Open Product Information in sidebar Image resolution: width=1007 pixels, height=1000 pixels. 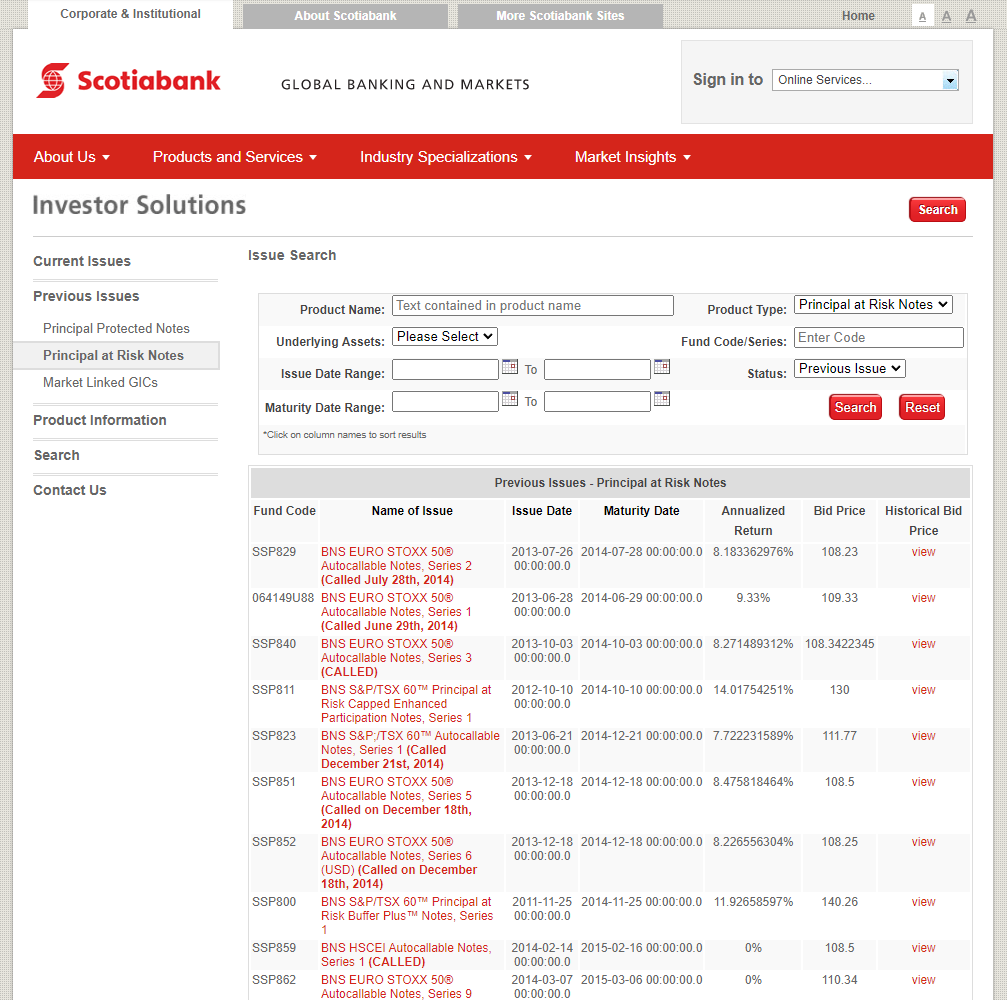pos(100,420)
